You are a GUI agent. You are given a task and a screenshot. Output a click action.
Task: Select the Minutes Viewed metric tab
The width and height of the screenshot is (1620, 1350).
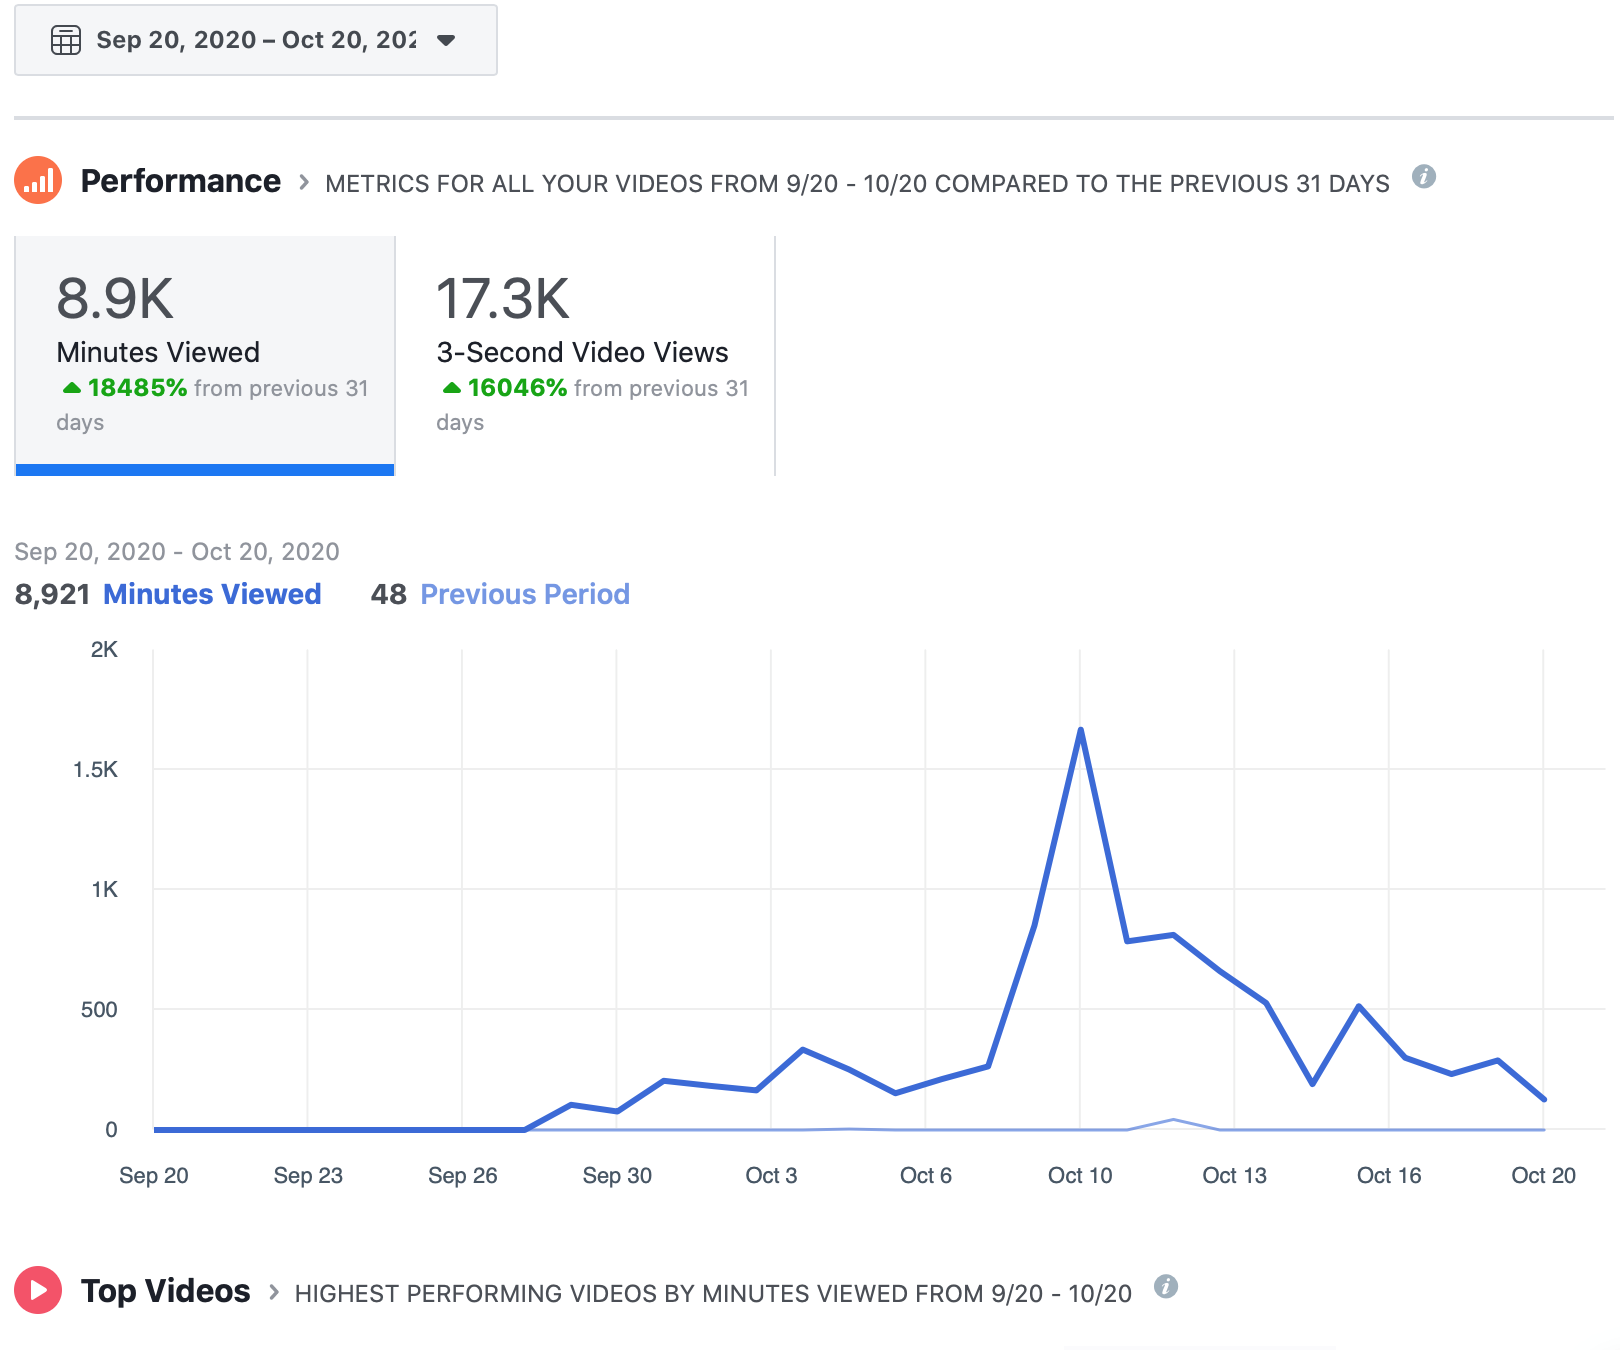[205, 355]
